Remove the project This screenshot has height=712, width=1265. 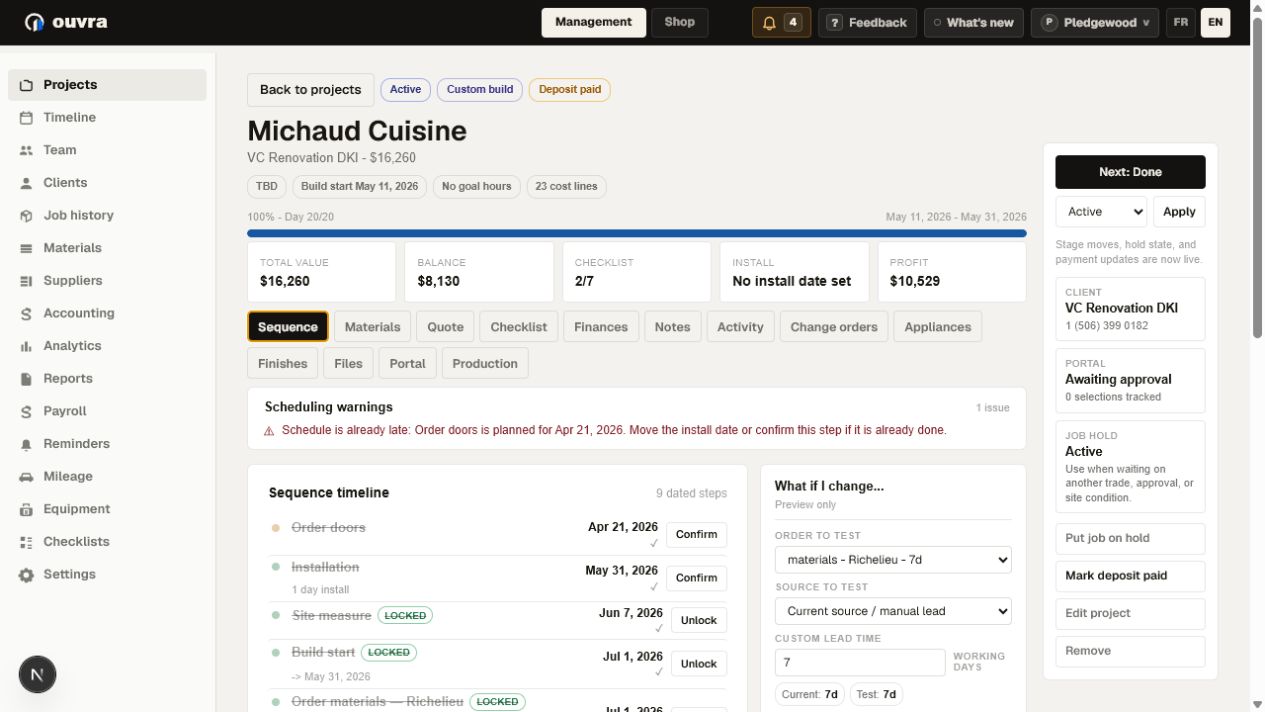1130,651
